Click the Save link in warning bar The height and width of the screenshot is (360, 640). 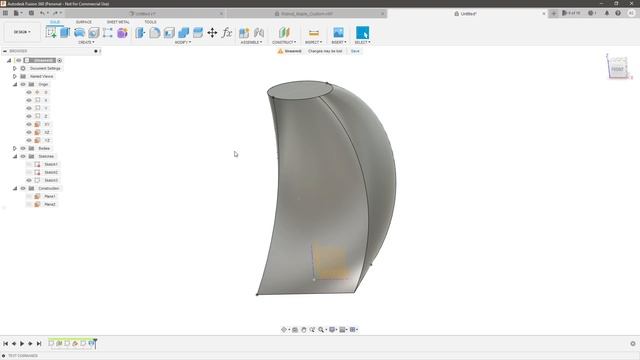355,51
